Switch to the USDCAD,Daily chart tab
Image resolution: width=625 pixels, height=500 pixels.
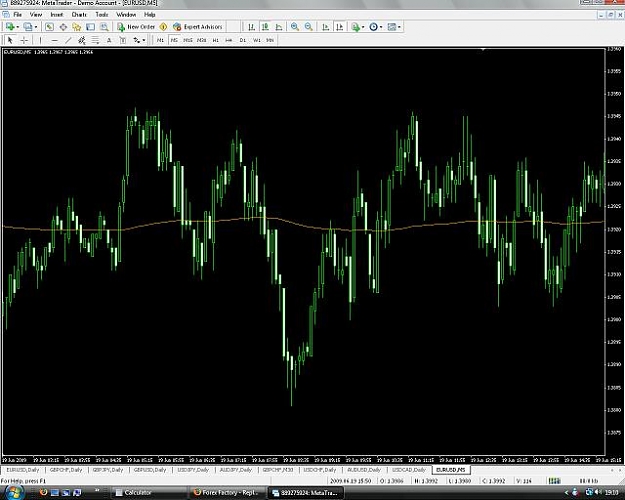[409, 470]
